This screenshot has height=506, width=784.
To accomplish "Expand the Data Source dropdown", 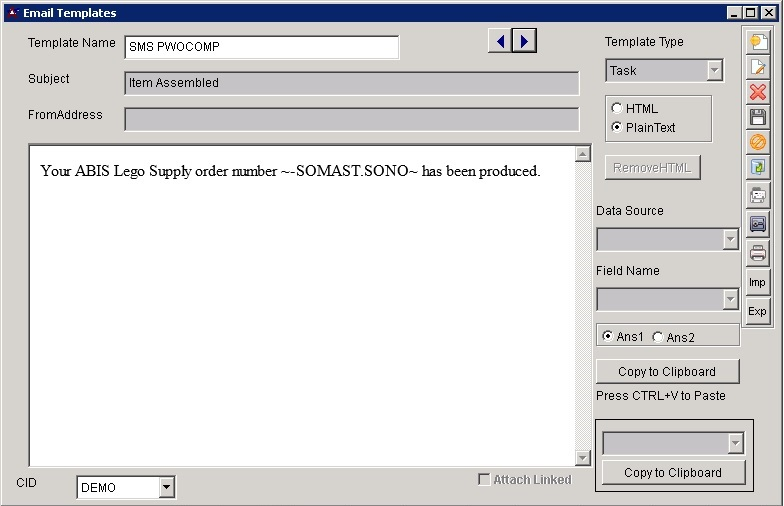I will click(730, 239).
